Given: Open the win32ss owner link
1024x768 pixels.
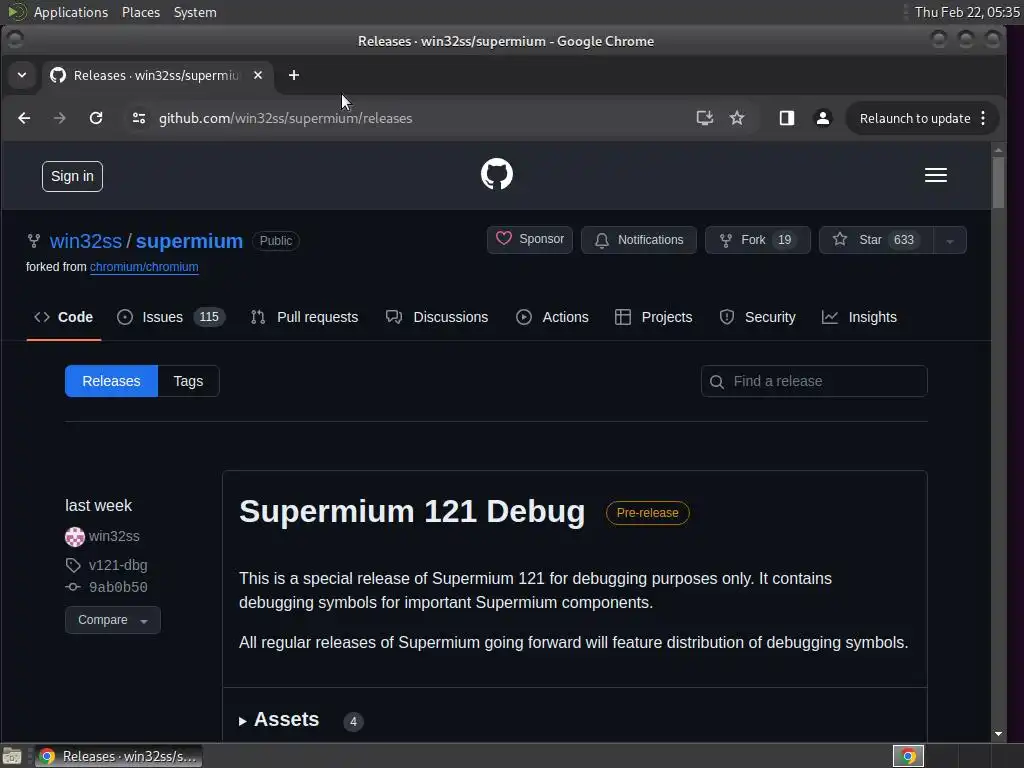Looking at the screenshot, I should [86, 241].
